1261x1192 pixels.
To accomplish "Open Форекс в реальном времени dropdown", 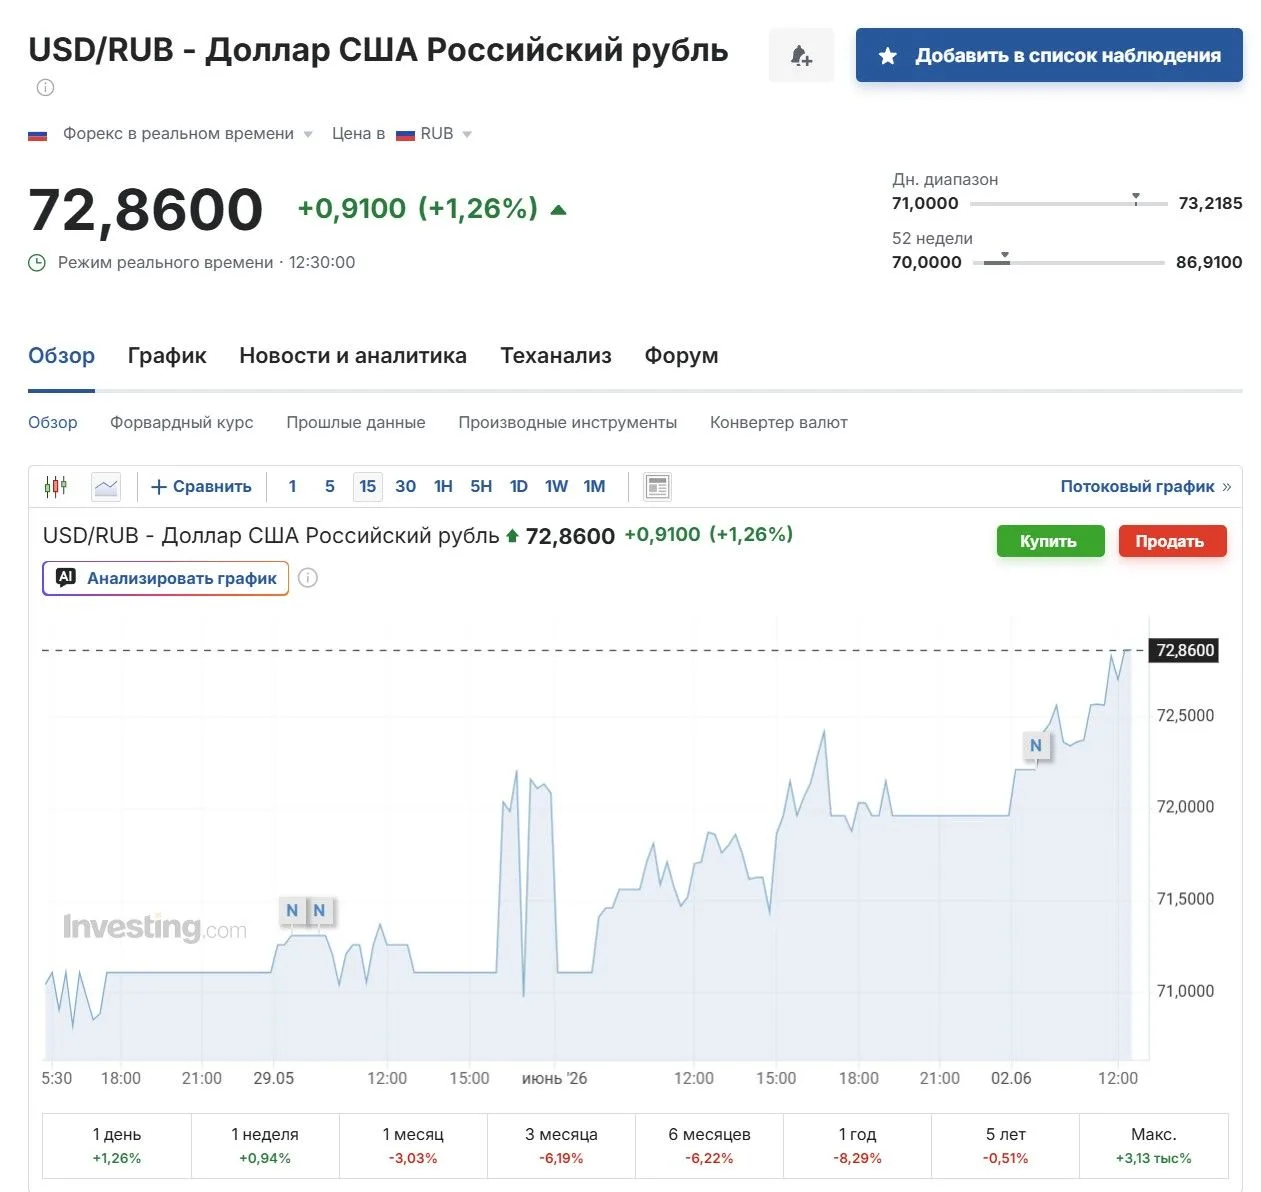I will (x=187, y=134).
